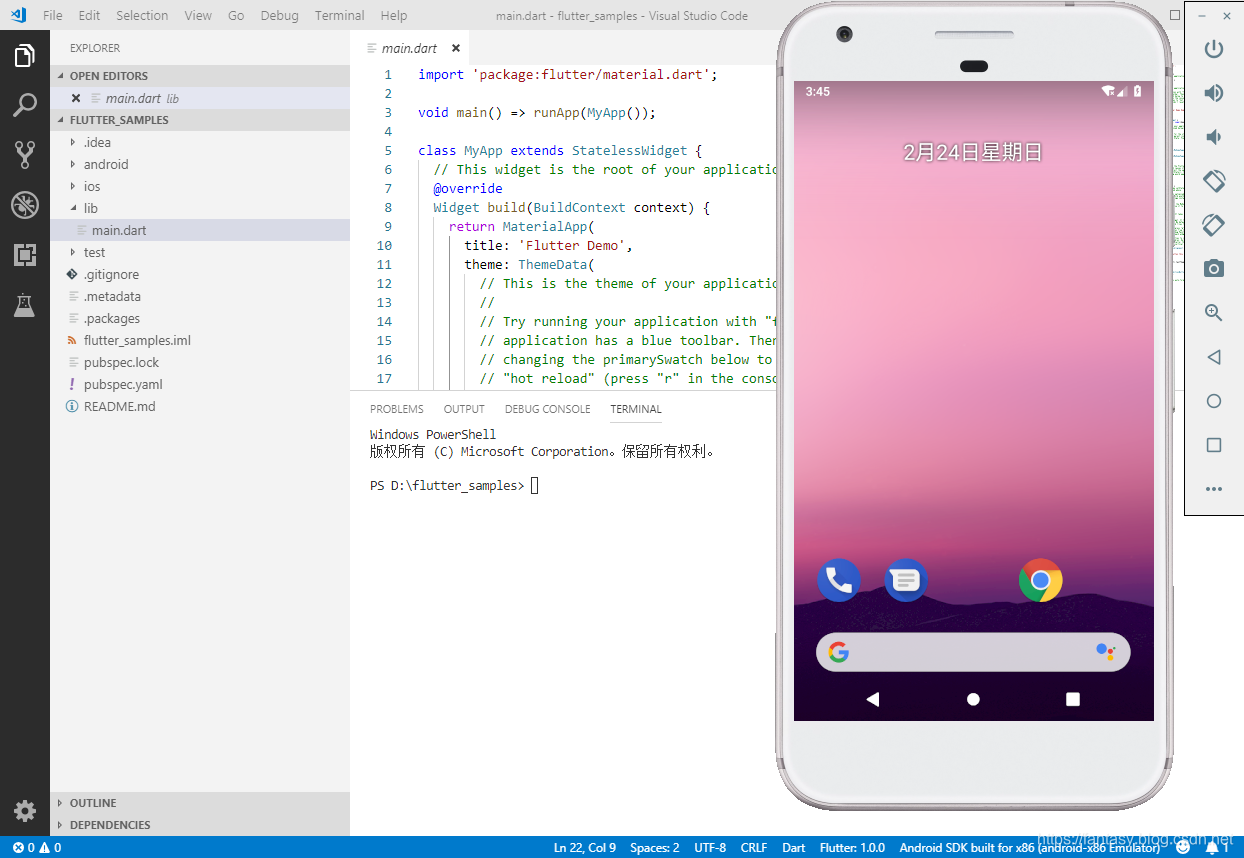Open the Selection menu

[142, 15]
